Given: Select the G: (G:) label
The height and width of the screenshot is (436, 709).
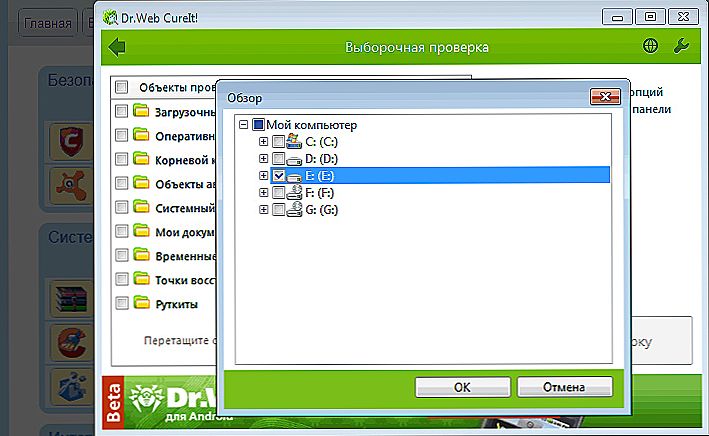Looking at the screenshot, I should [321, 210].
